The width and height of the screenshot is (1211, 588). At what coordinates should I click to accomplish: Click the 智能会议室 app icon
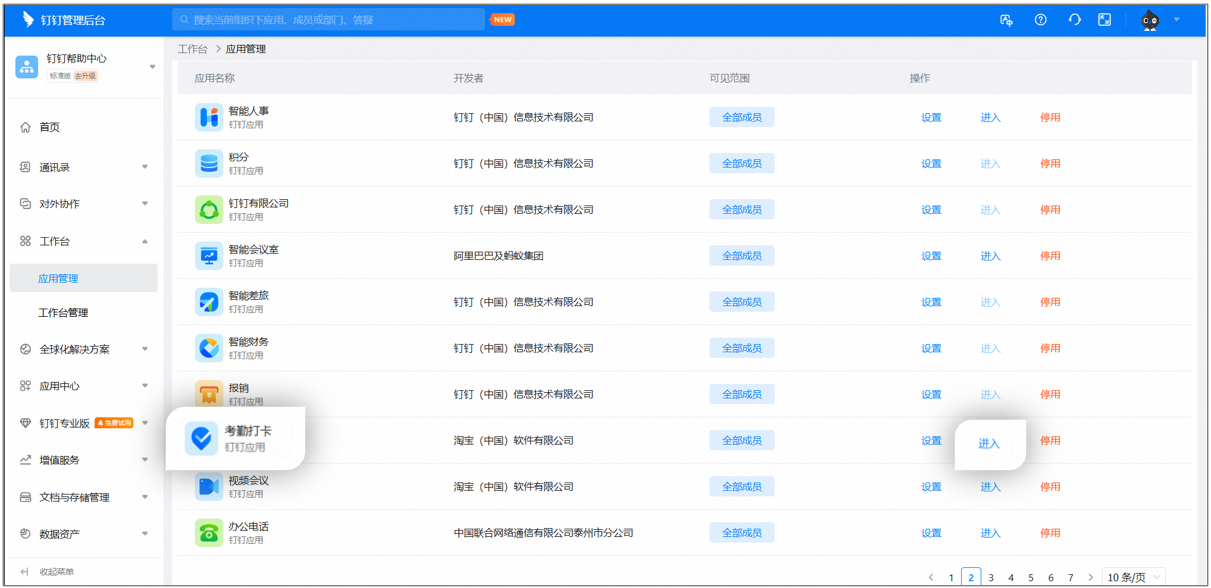[x=208, y=255]
